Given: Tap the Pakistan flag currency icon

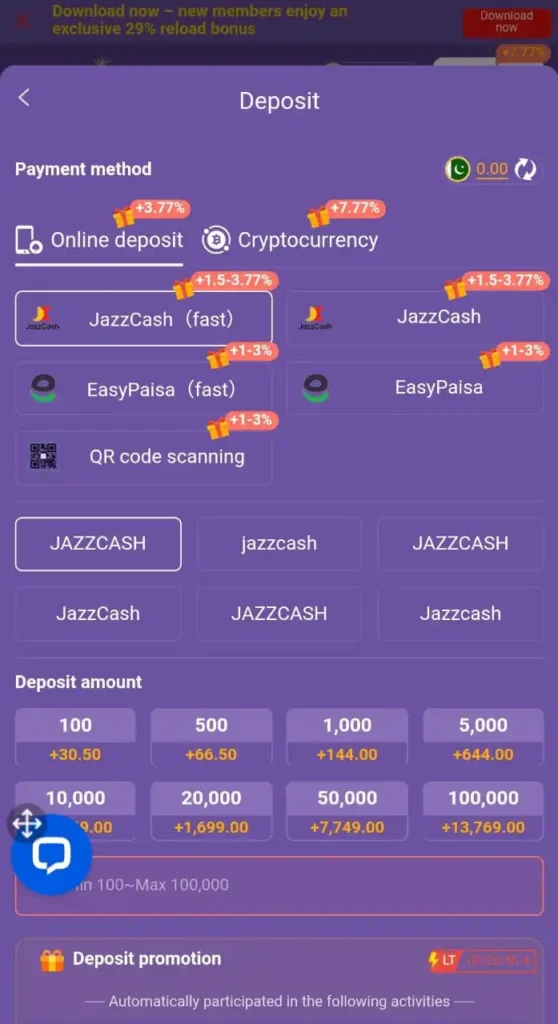Looking at the screenshot, I should (458, 170).
